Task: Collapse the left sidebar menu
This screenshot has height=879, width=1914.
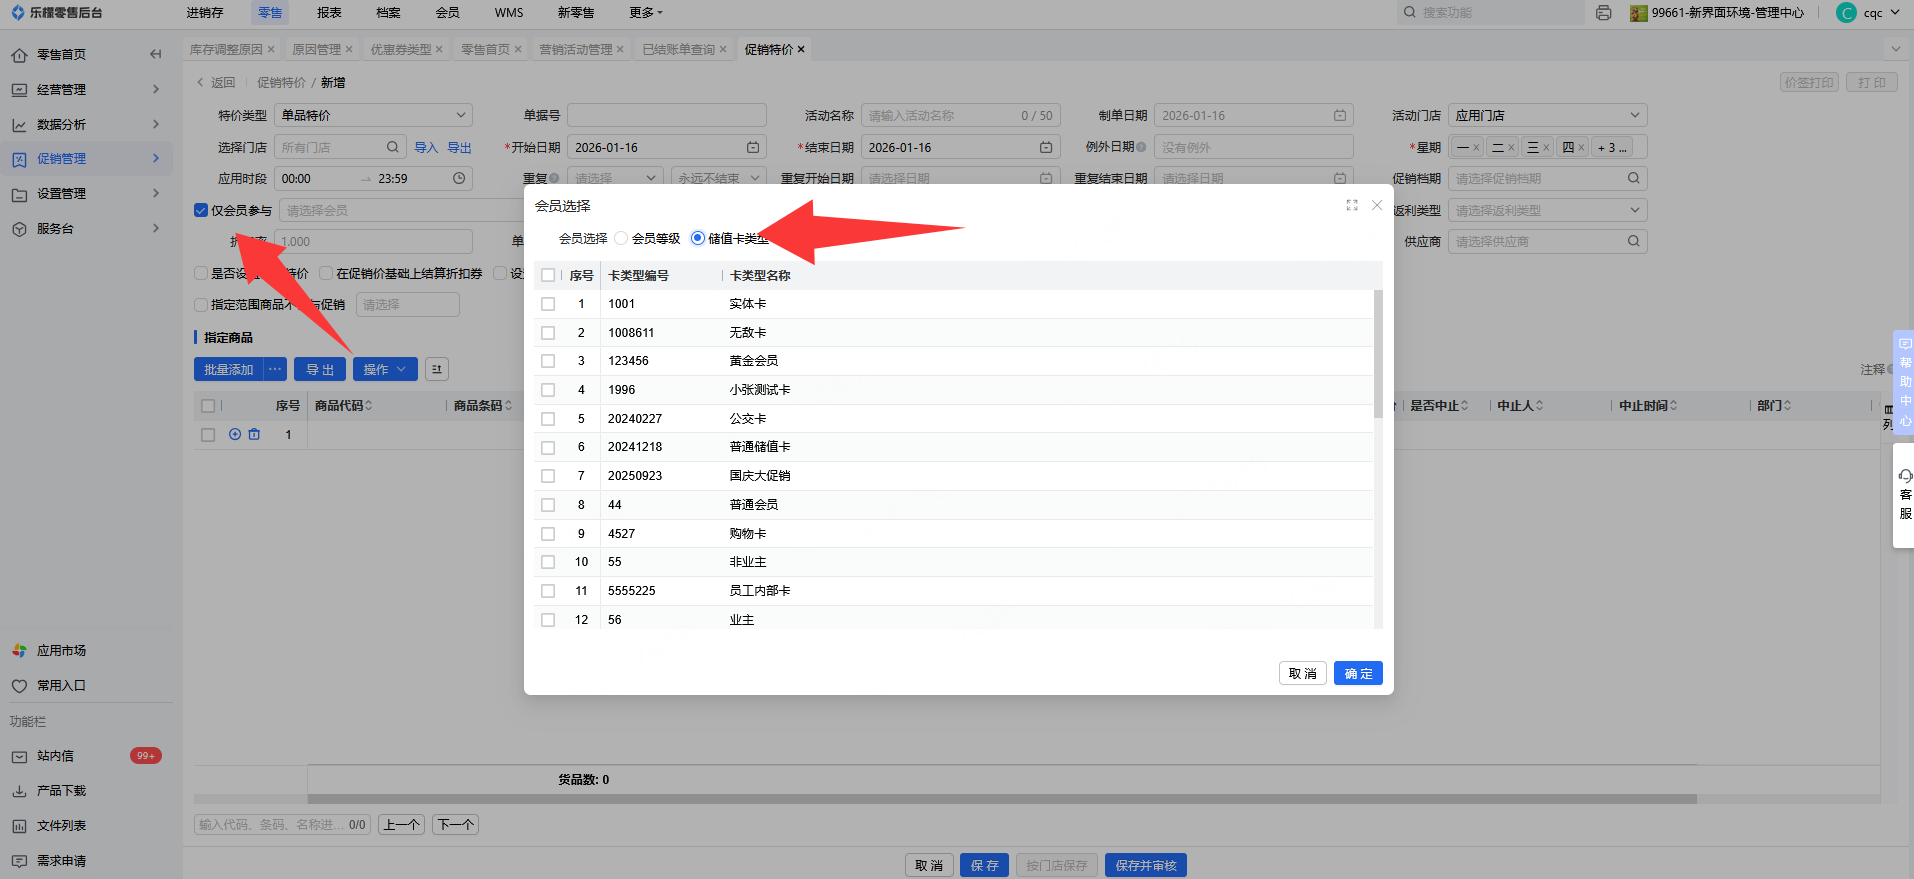Action: pyautogui.click(x=155, y=54)
